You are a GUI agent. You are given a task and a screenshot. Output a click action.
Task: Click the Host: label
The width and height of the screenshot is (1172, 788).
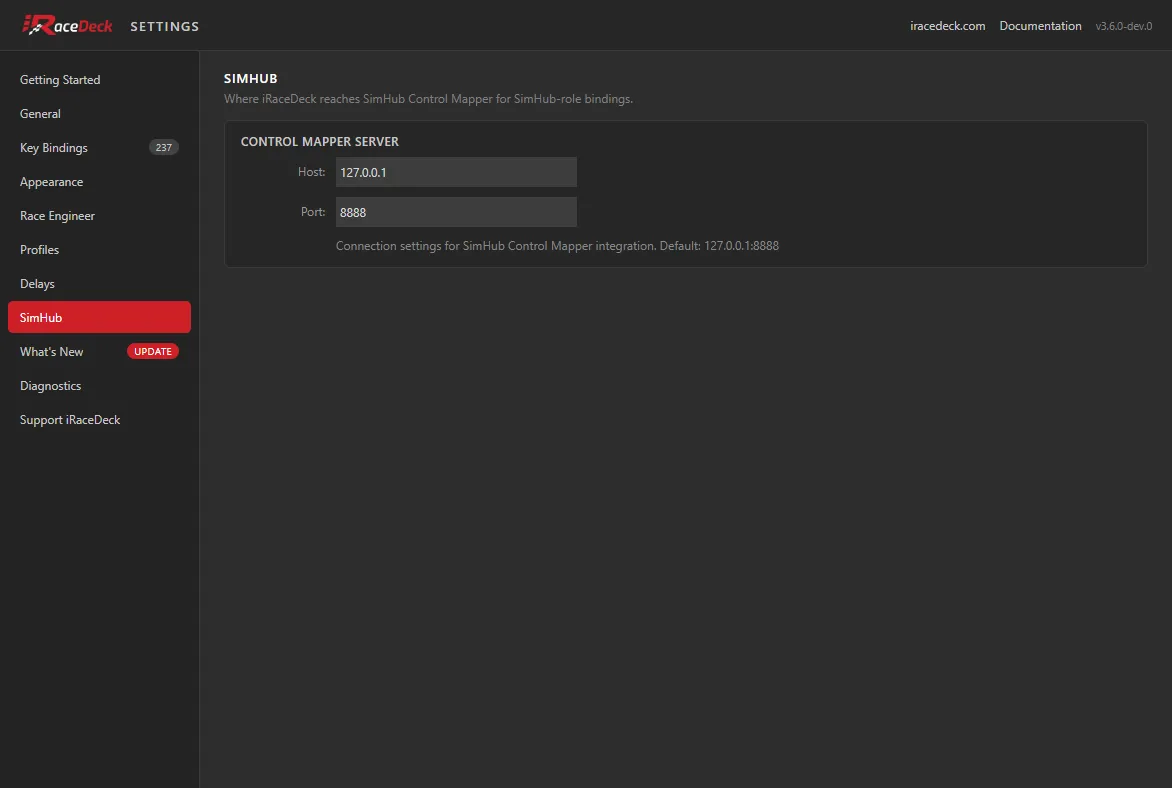(311, 172)
